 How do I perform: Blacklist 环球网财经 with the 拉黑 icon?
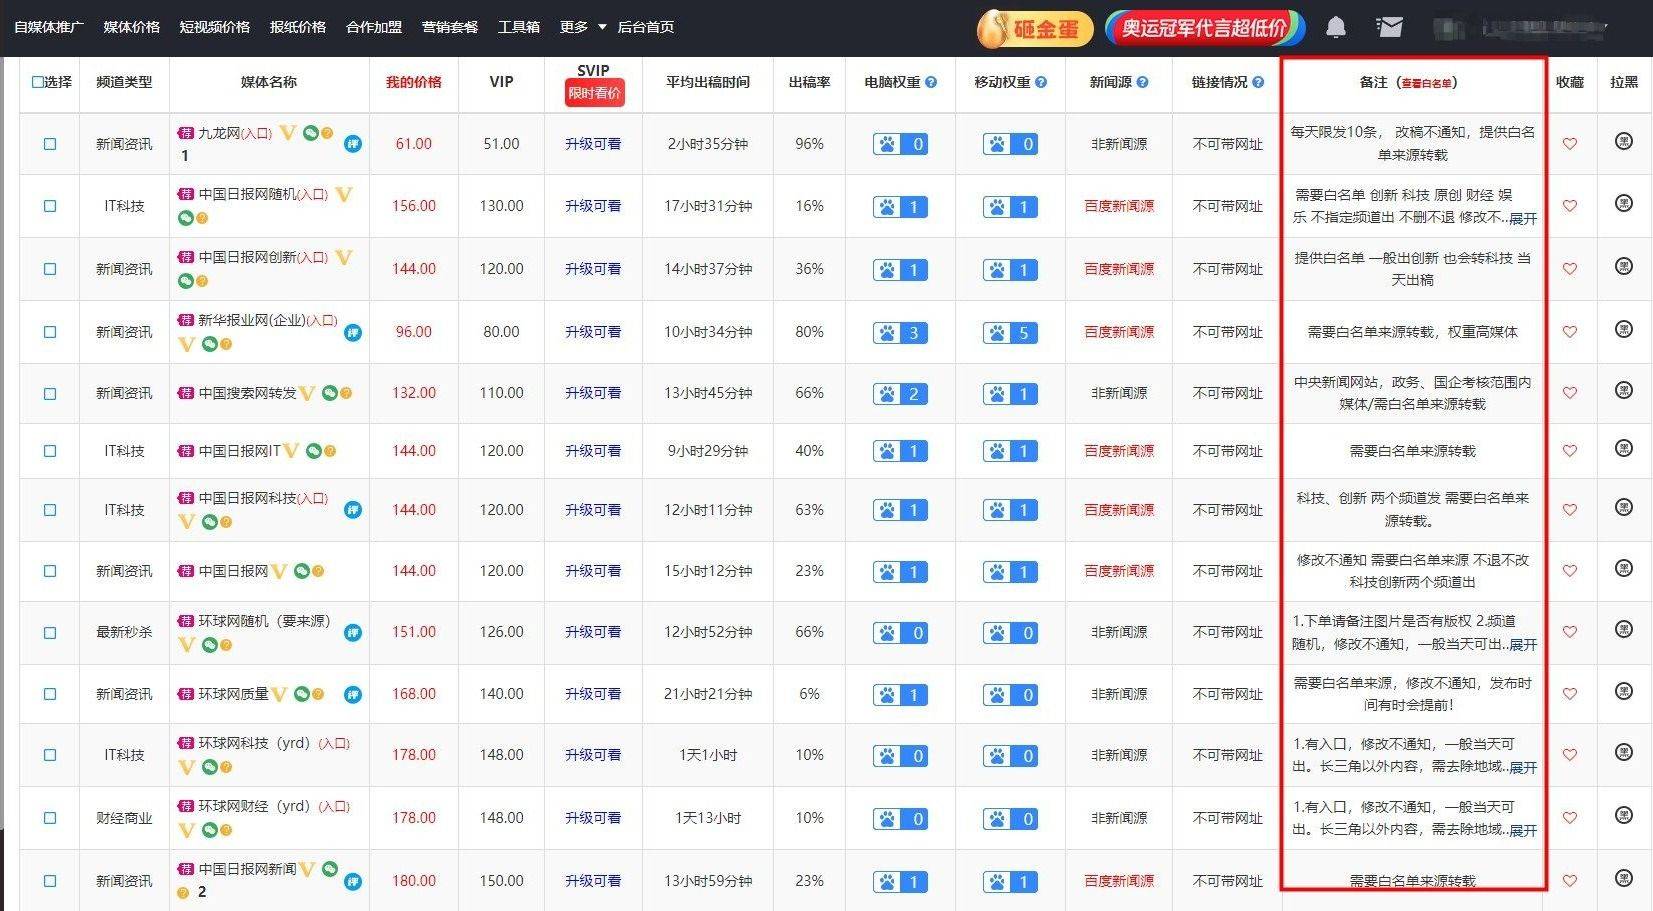[x=1624, y=816]
